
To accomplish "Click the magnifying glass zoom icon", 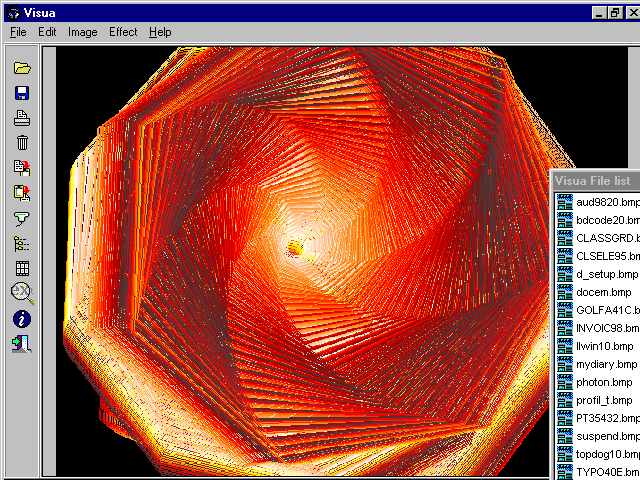I will [22, 293].
